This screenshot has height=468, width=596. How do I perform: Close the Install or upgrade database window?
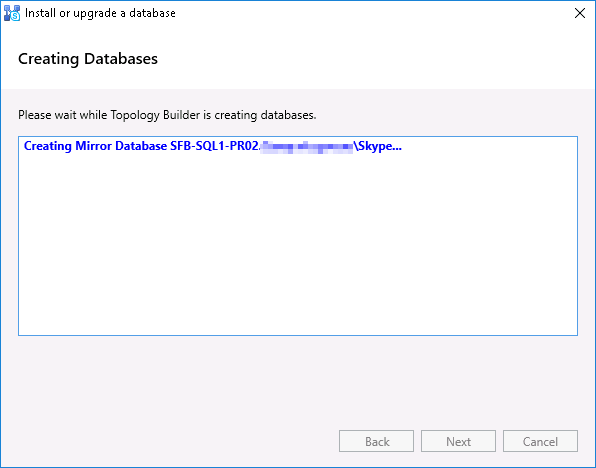tap(580, 13)
